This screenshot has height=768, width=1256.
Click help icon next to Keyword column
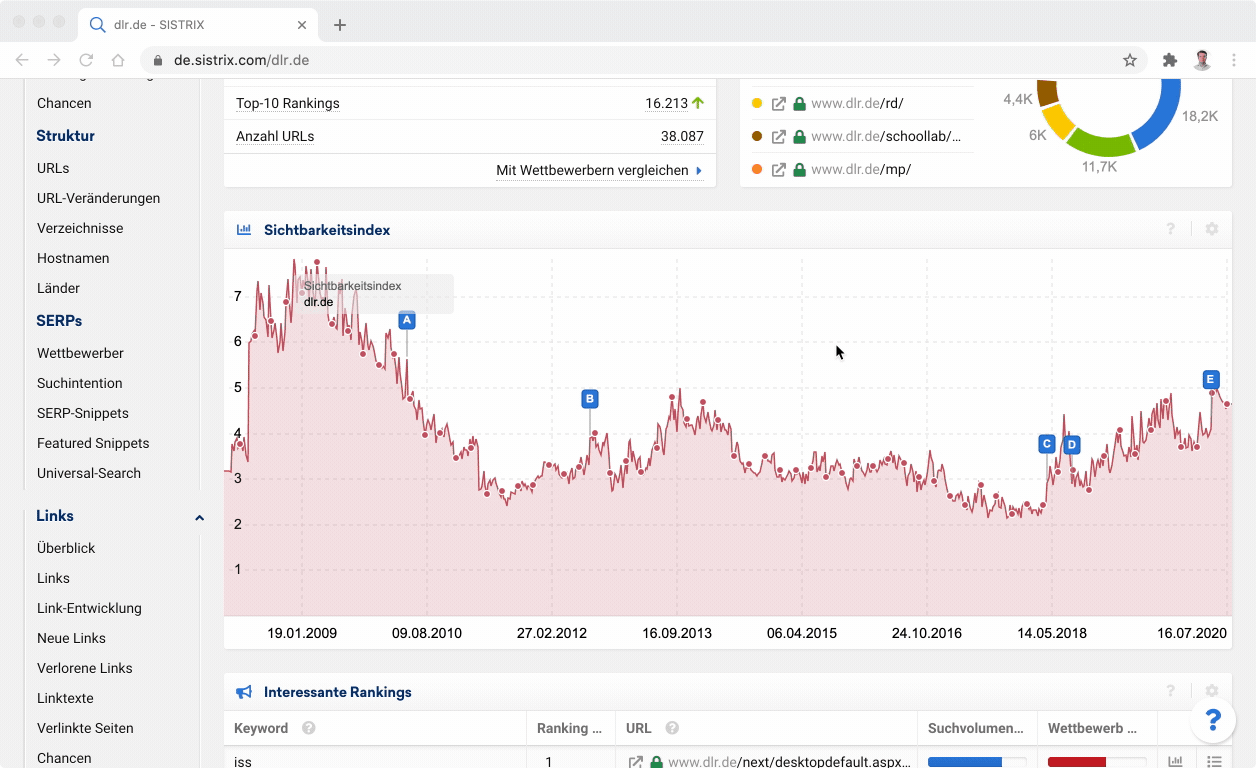point(309,728)
